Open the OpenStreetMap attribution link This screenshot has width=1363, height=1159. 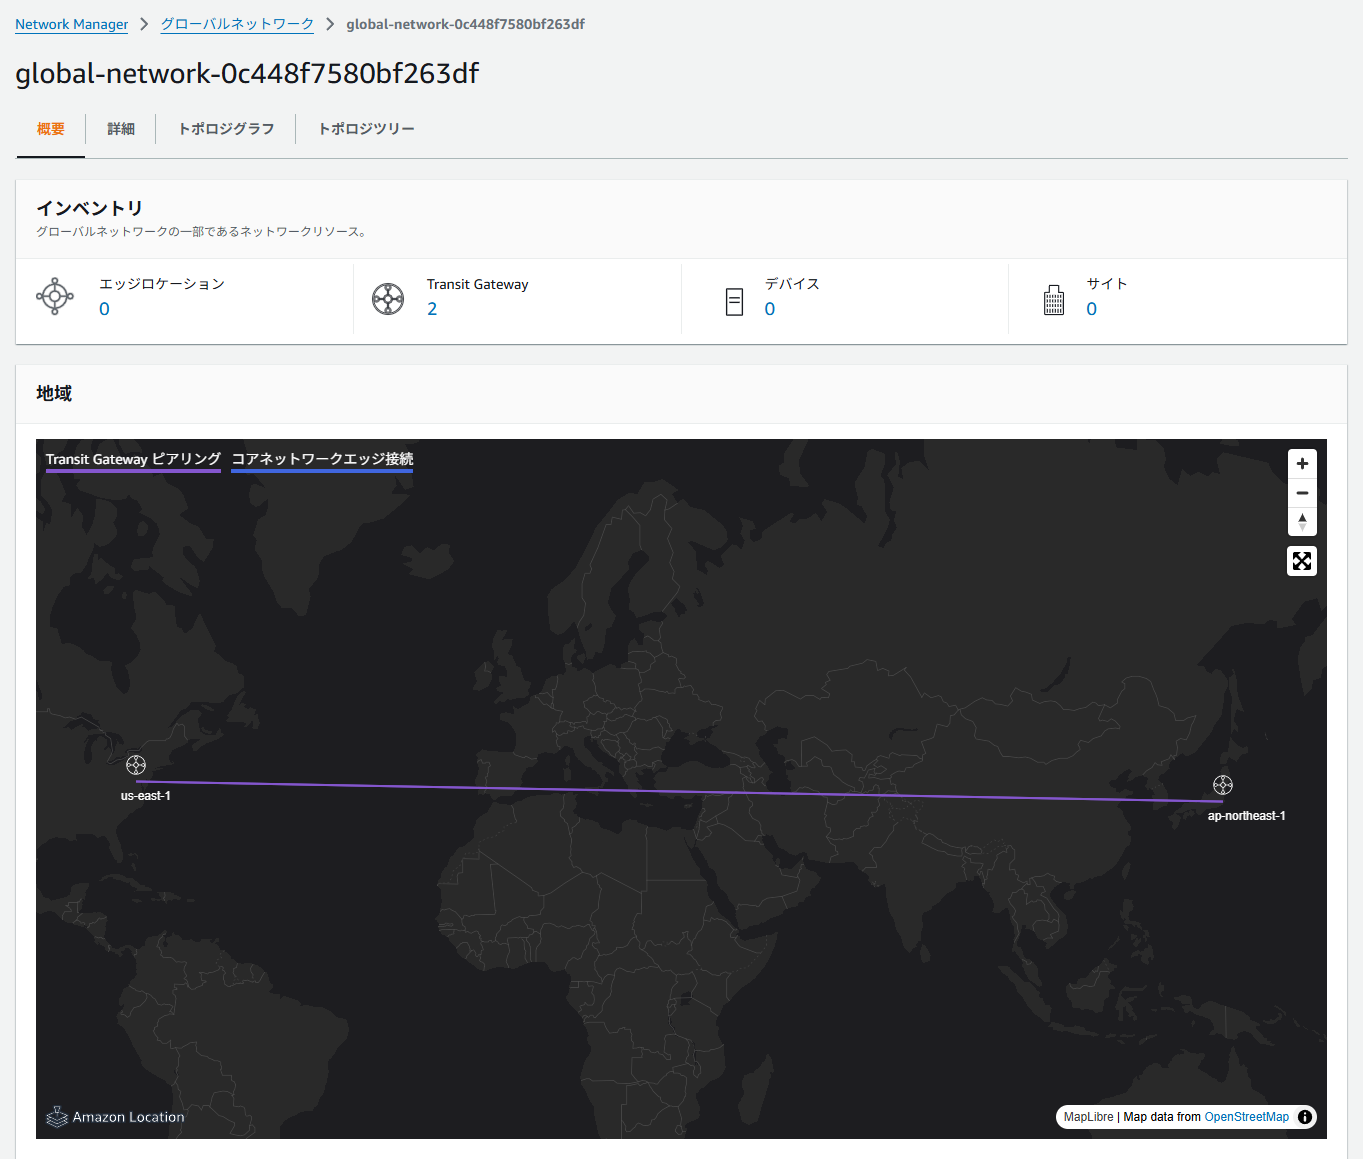pos(1247,1117)
